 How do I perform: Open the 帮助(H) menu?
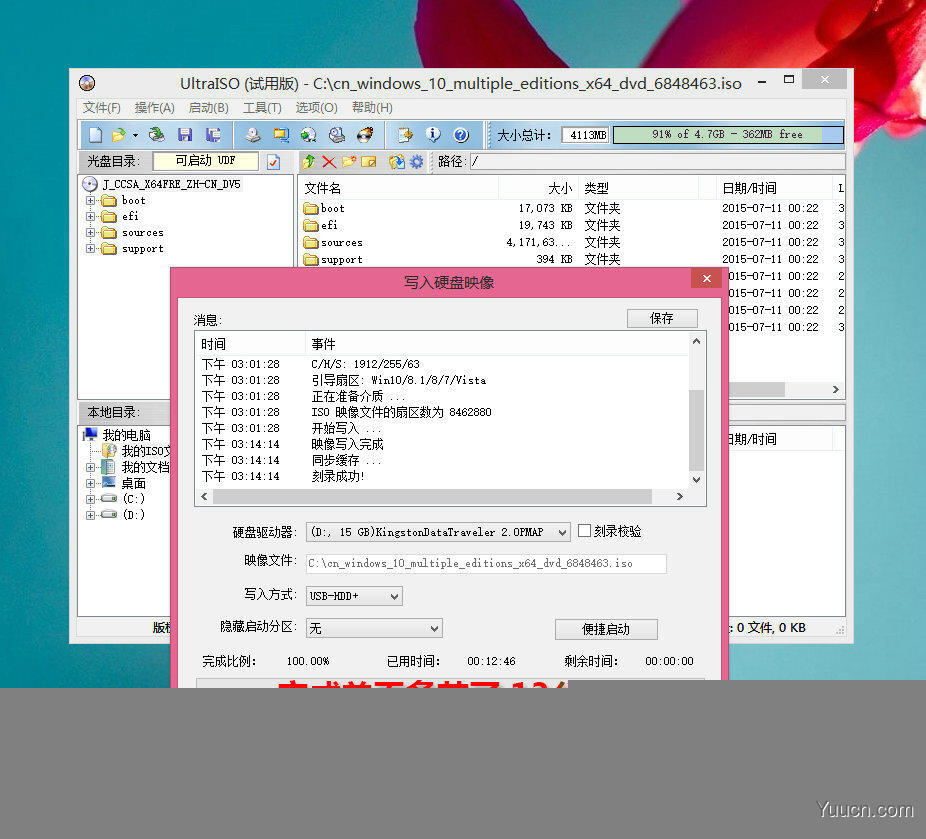point(372,107)
